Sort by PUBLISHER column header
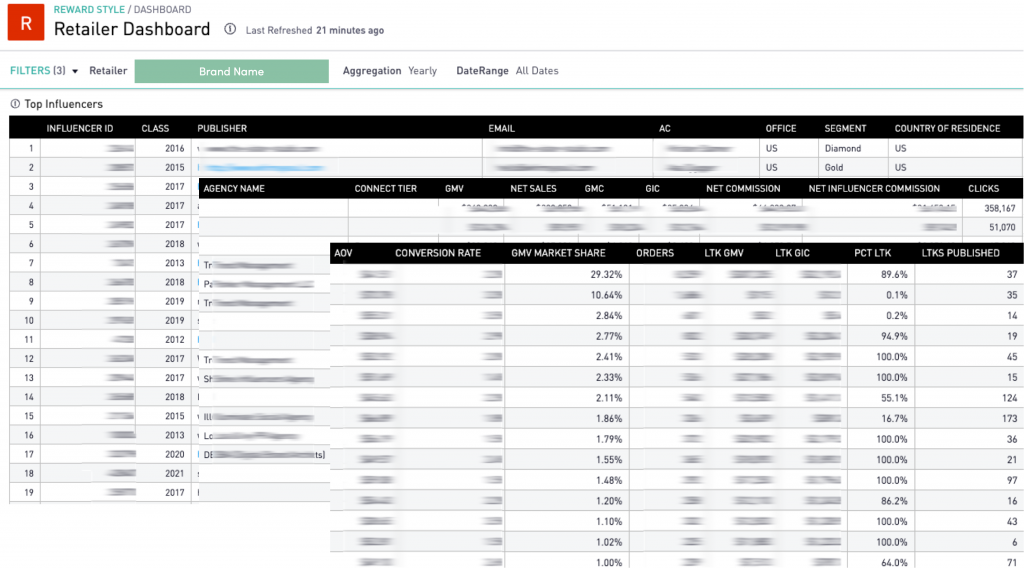Screen dimensions: 1024x568 click(x=222, y=129)
